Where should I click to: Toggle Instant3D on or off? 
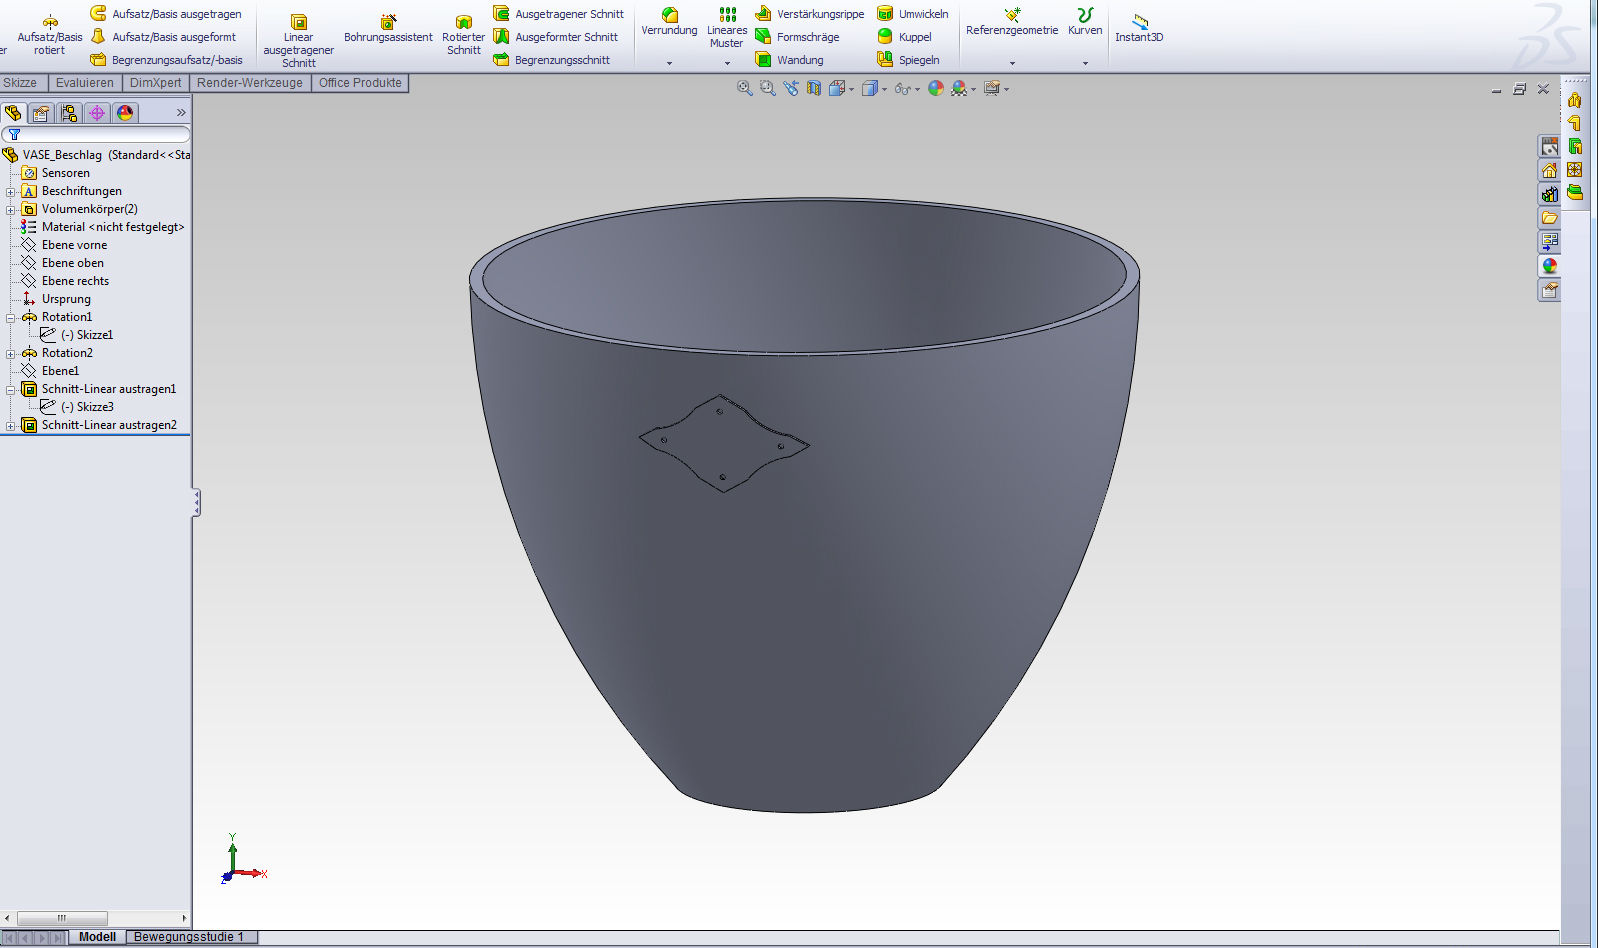(x=1139, y=28)
